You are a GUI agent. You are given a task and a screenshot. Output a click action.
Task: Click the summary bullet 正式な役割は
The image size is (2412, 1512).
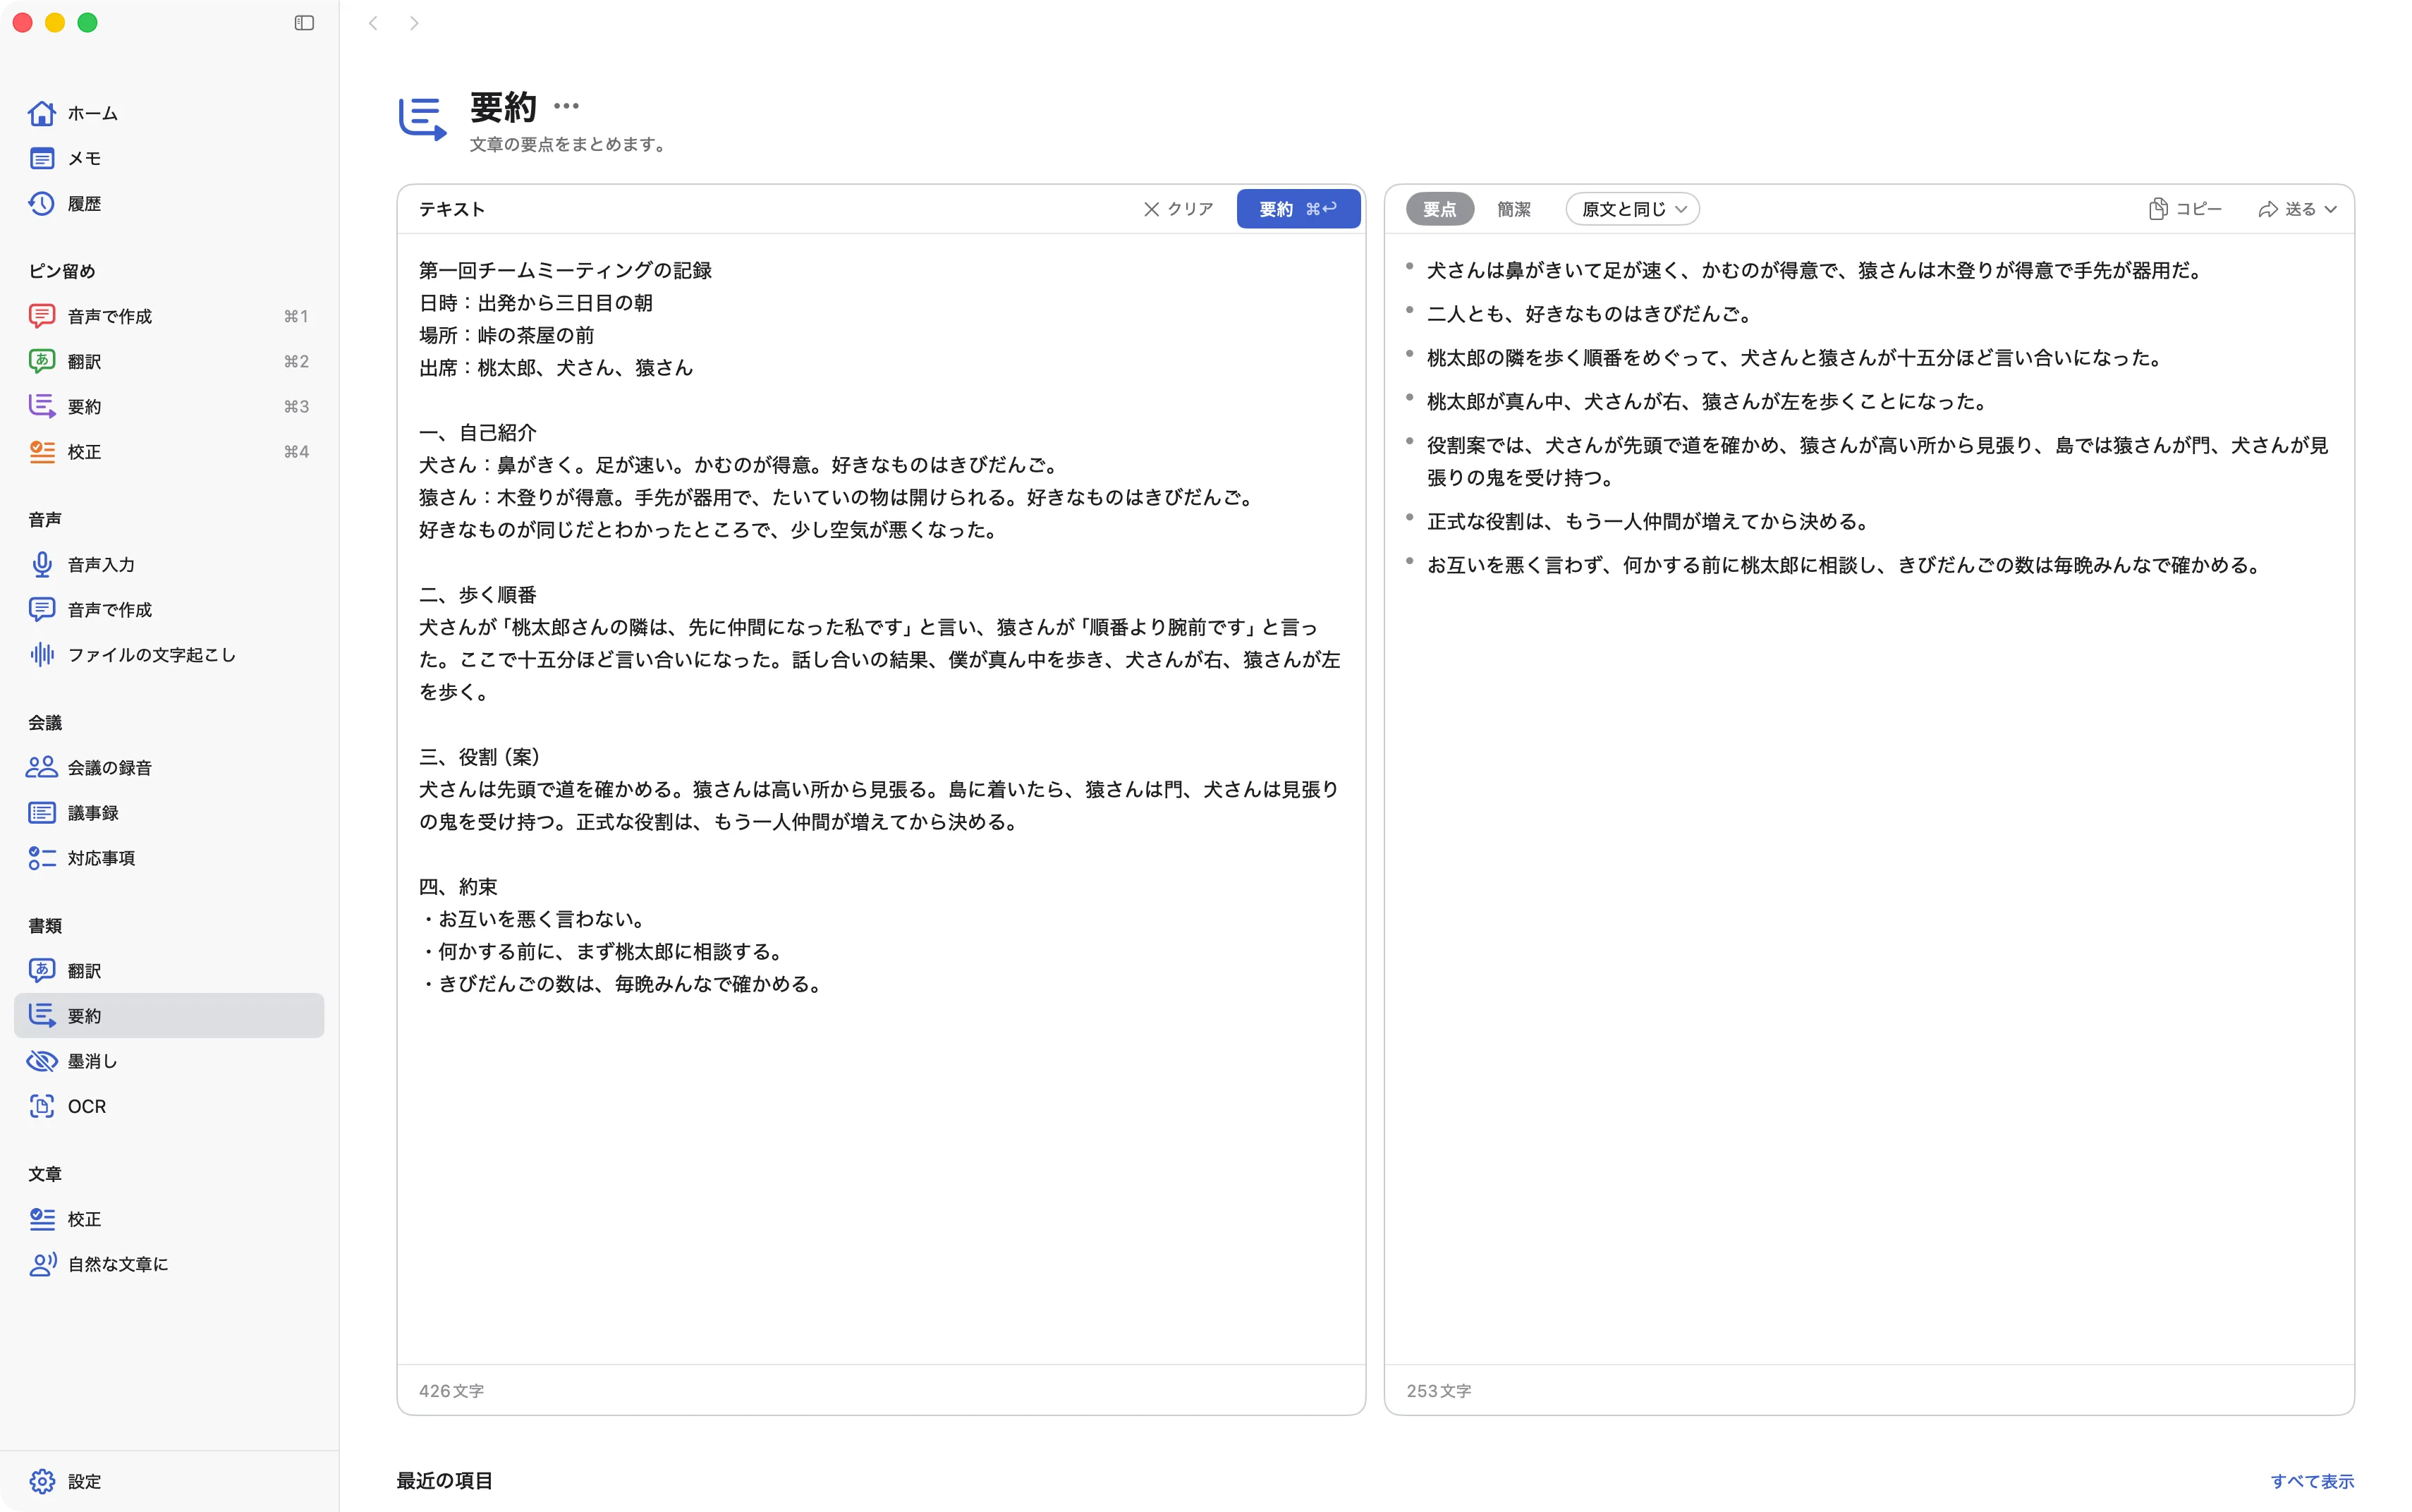[1648, 521]
